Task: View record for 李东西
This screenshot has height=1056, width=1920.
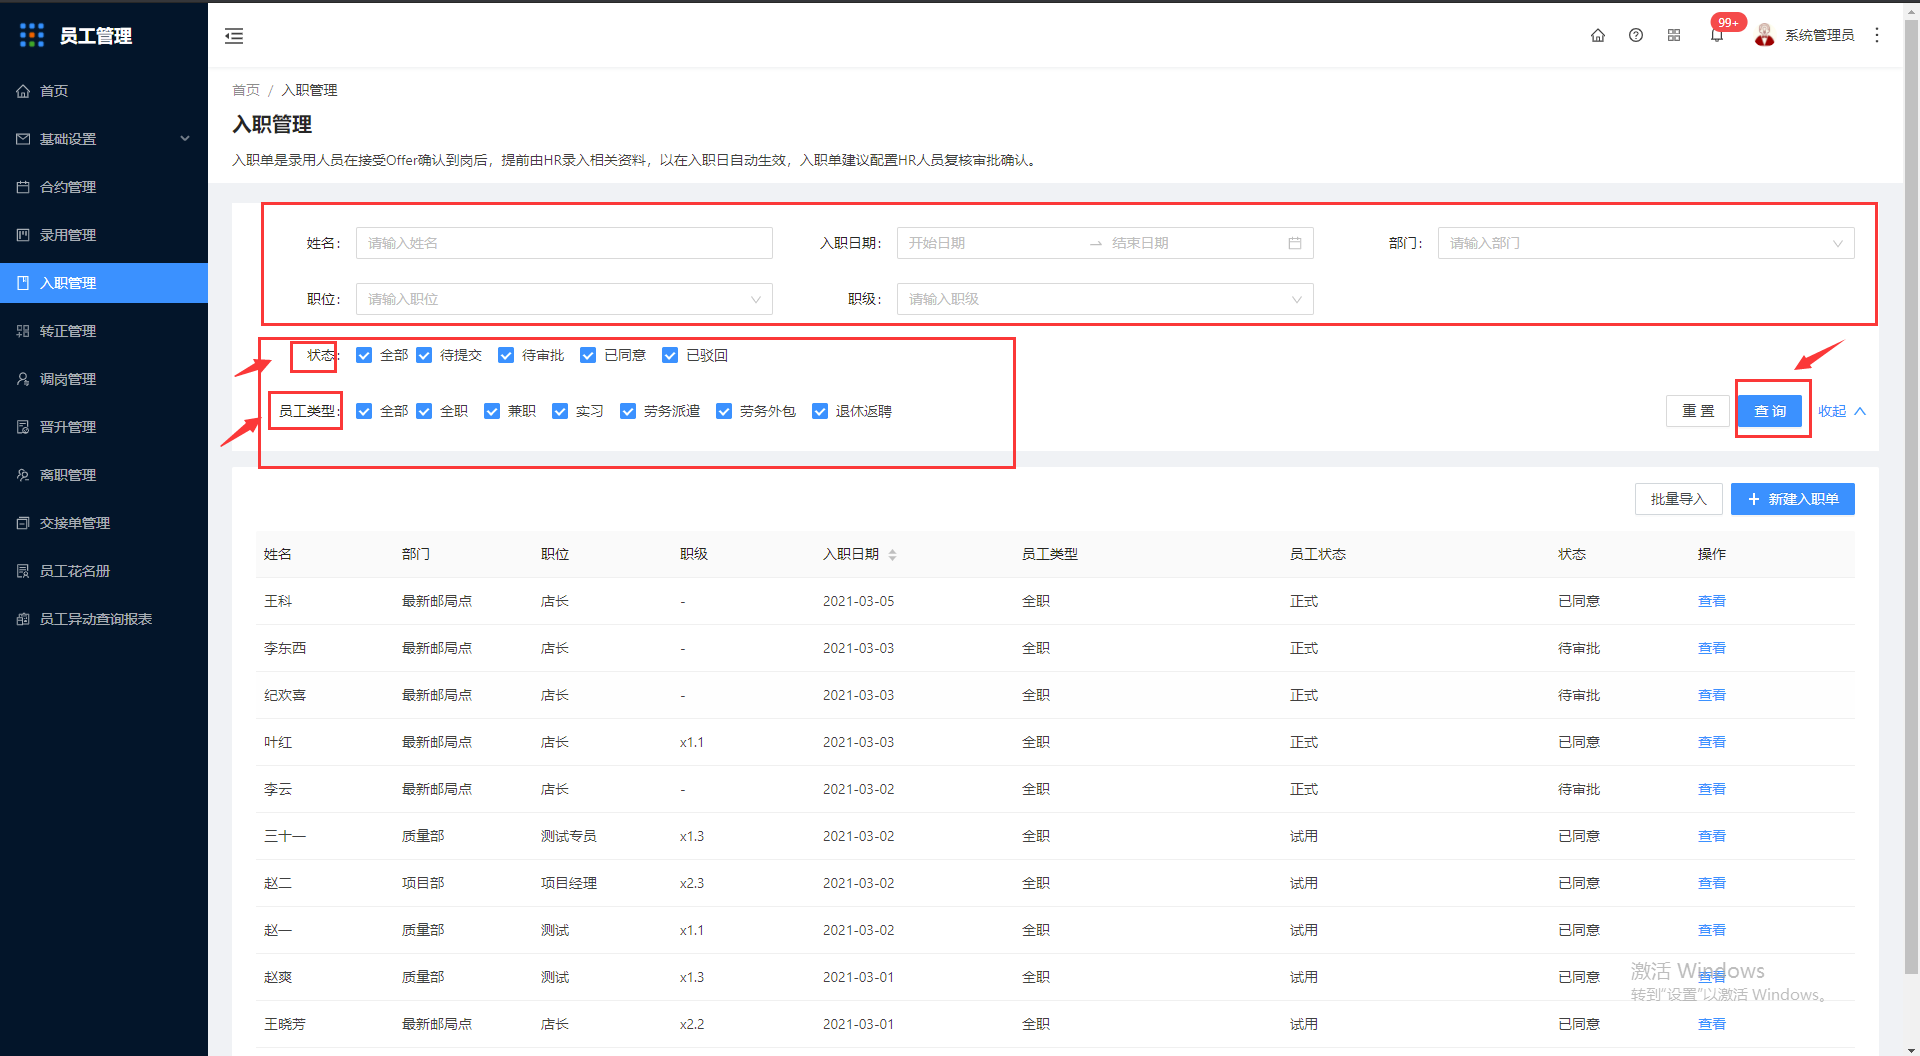Action: point(1712,648)
